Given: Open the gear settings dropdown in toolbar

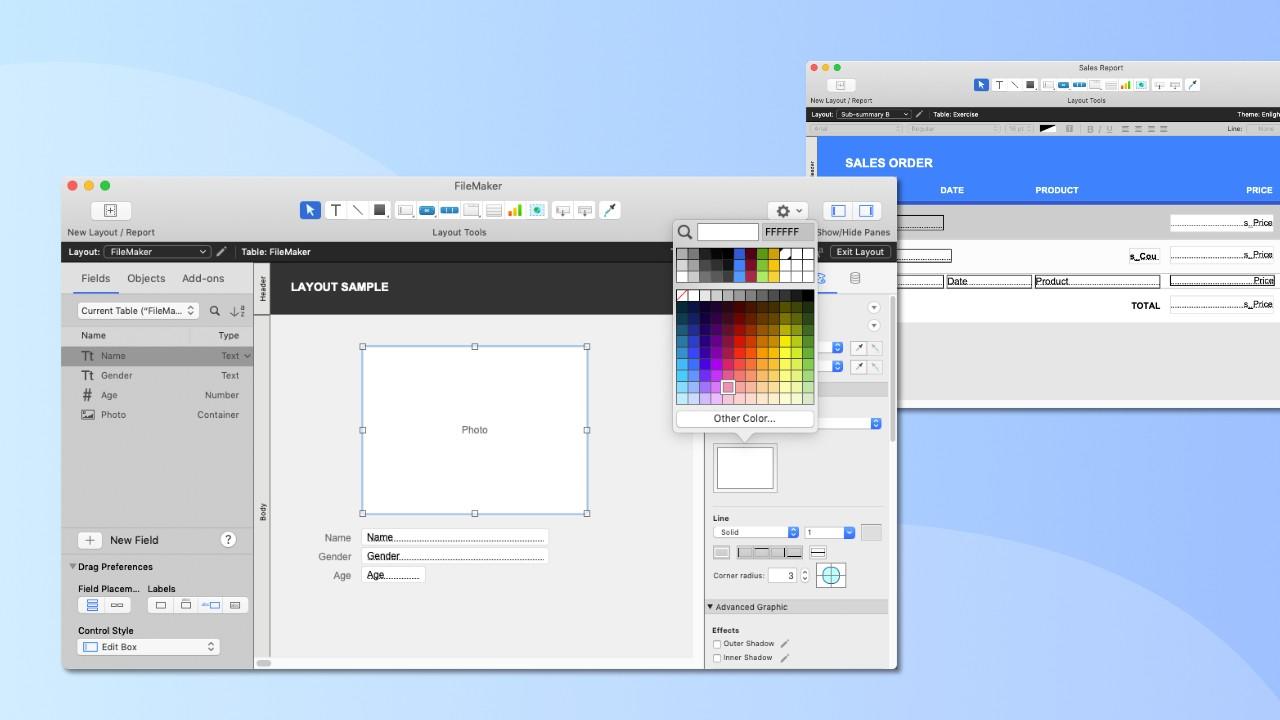Looking at the screenshot, I should 788,211.
